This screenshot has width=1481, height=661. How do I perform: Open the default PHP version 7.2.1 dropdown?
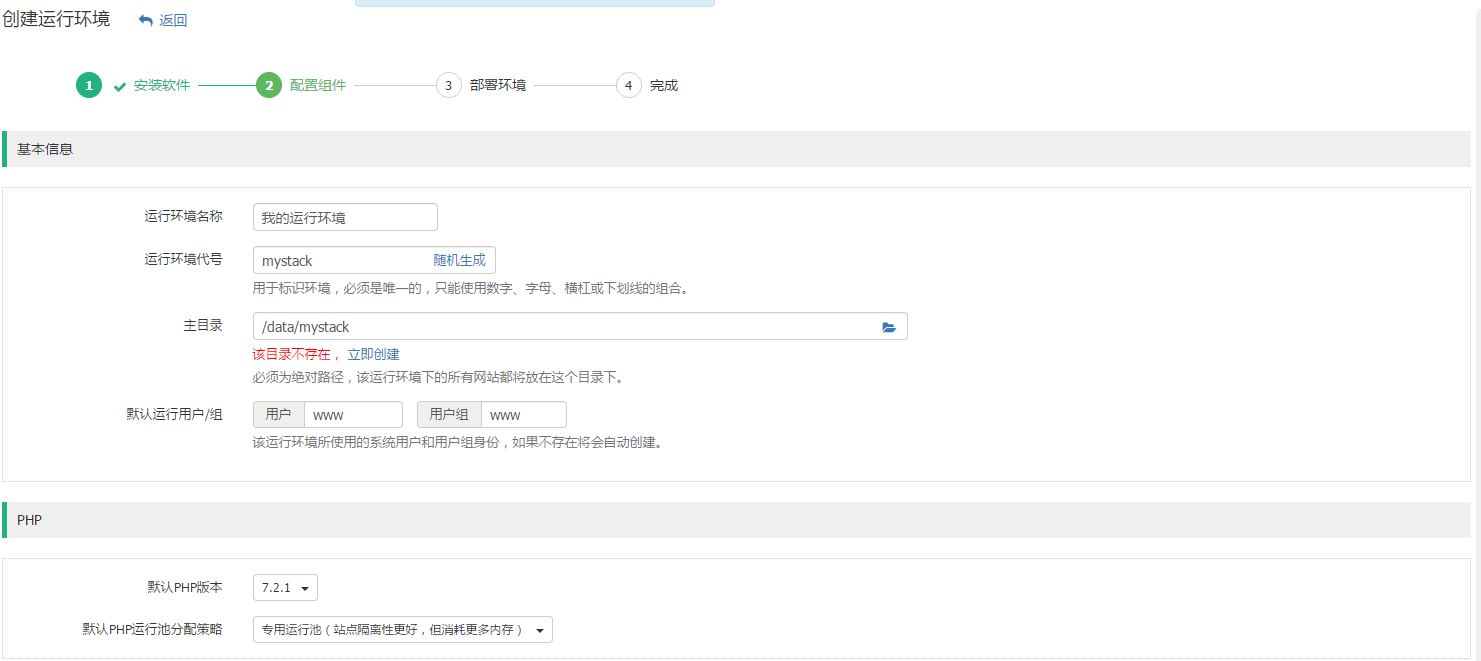click(x=285, y=588)
